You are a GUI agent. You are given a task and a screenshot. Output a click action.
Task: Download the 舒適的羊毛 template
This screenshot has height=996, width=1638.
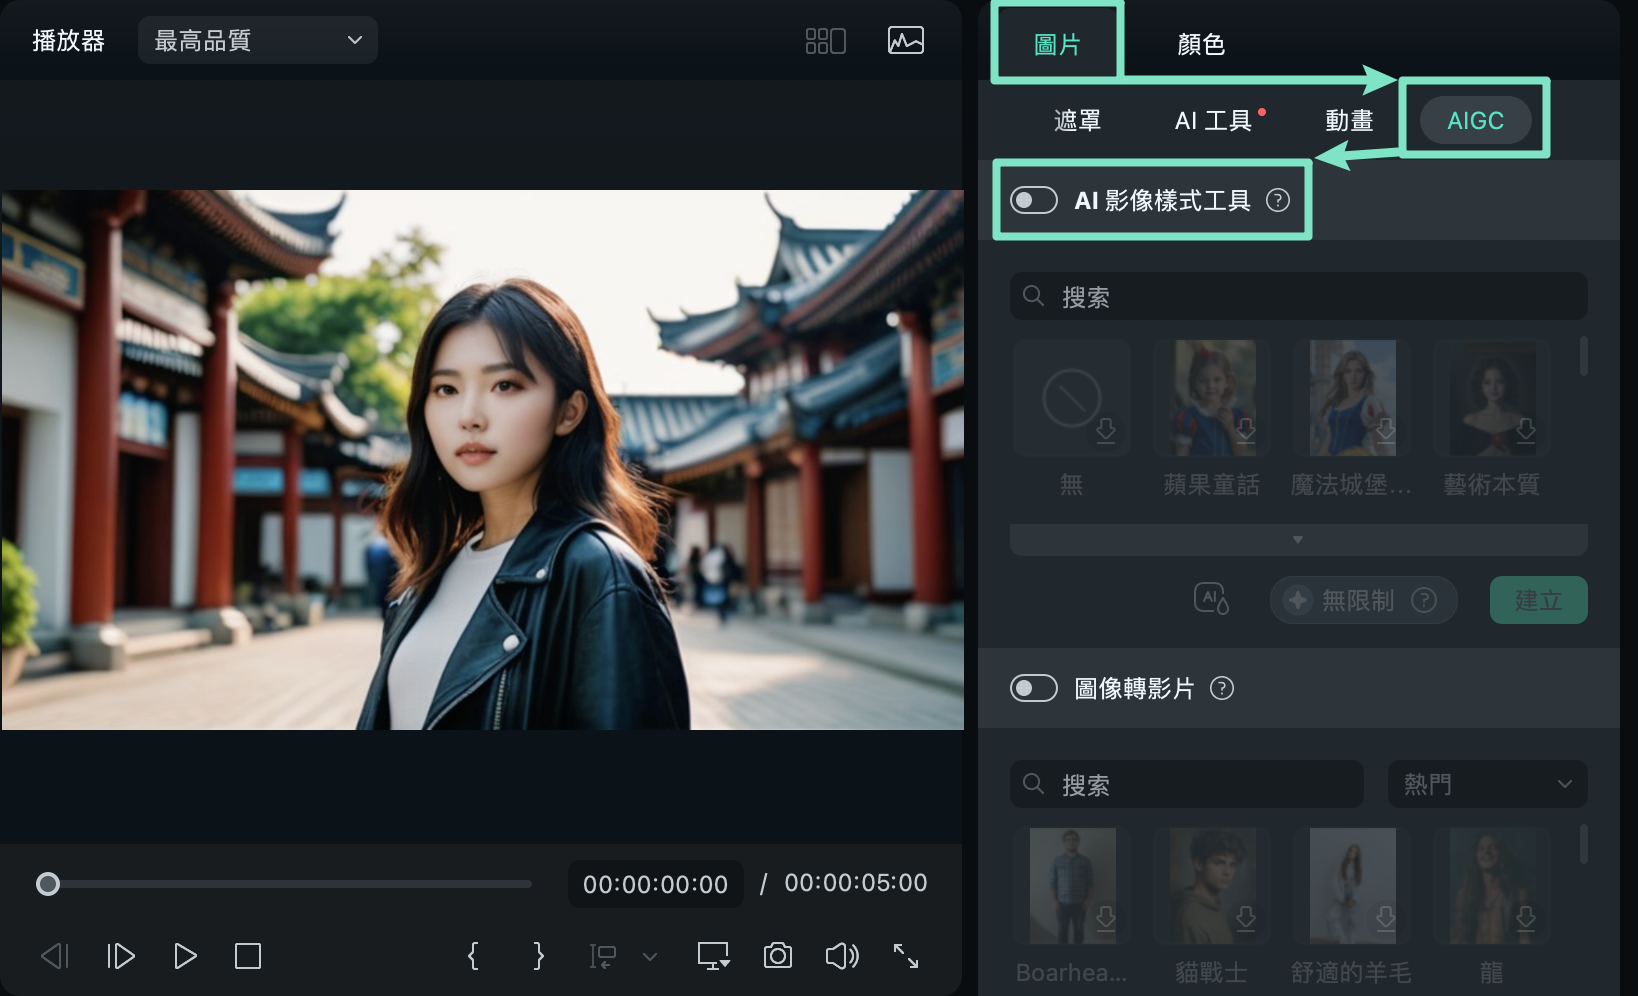pyautogui.click(x=1386, y=919)
